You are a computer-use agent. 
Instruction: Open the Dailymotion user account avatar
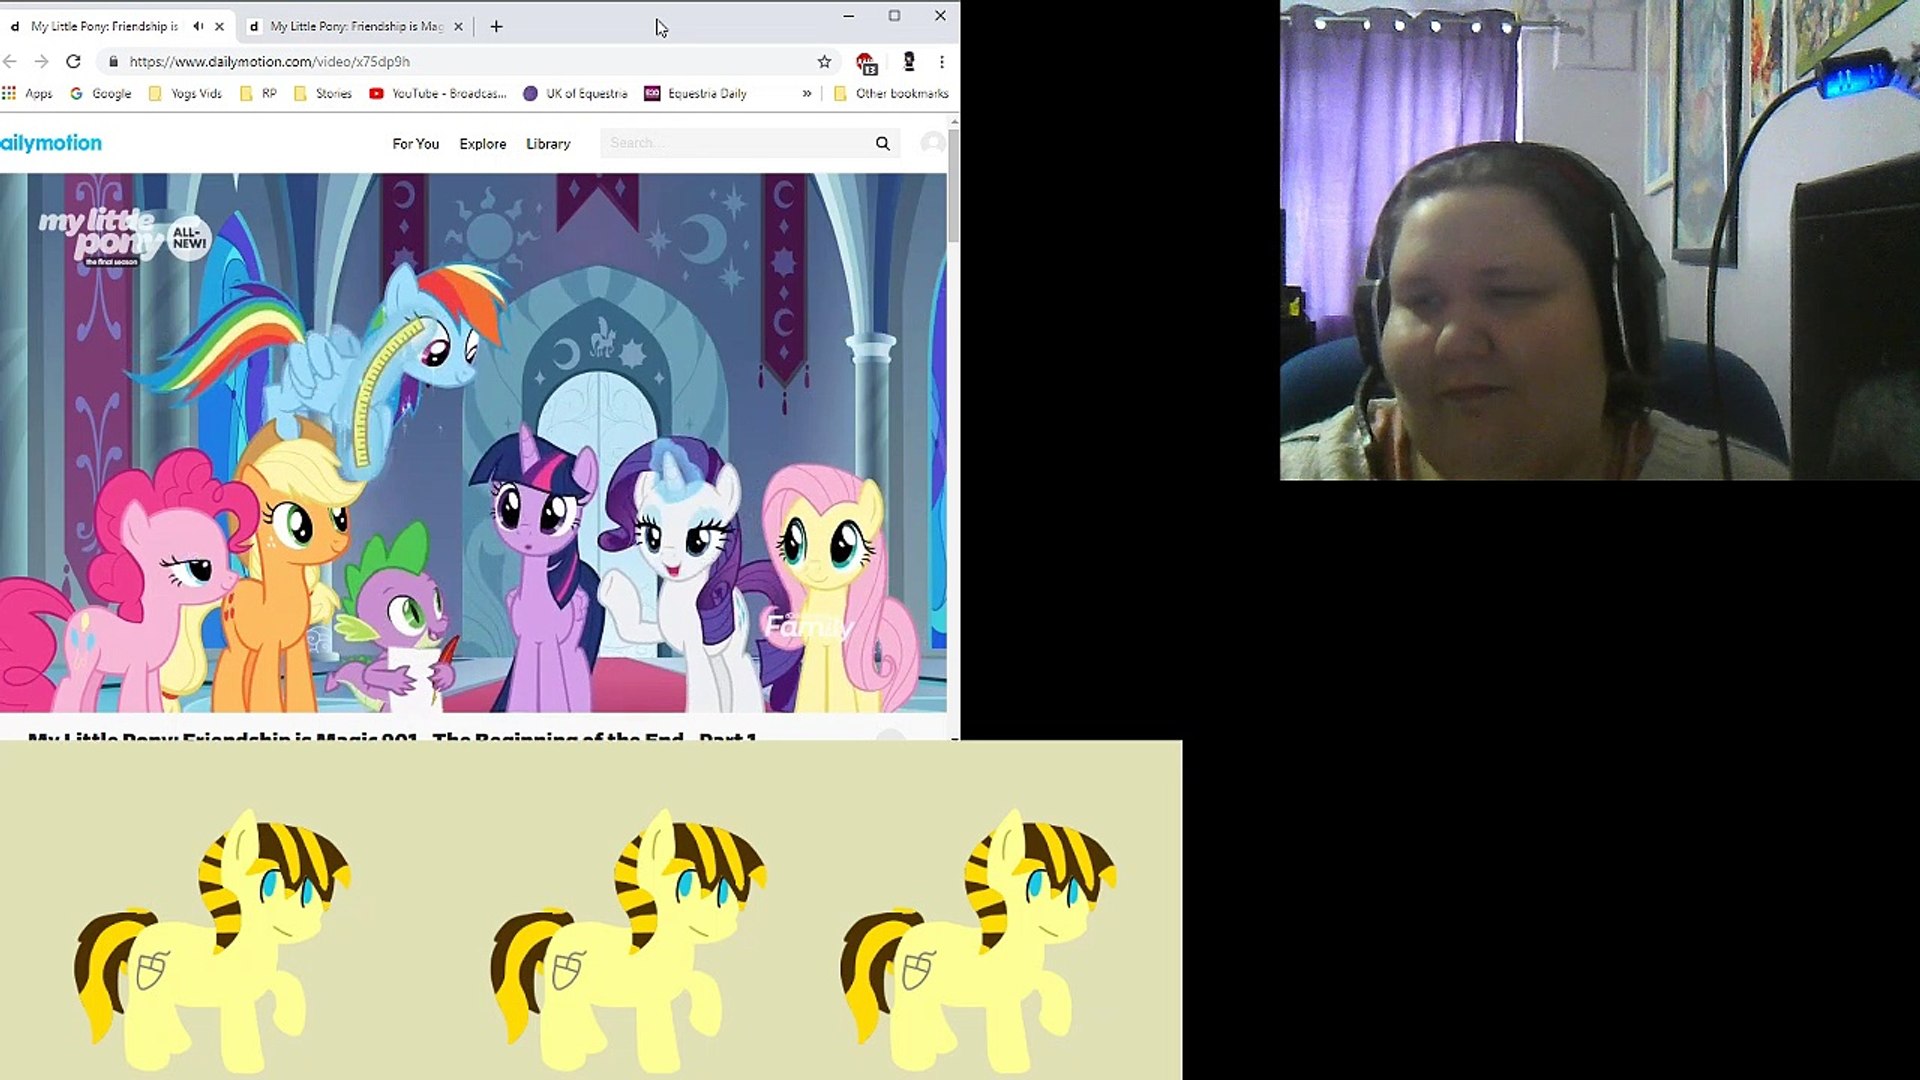[x=932, y=144]
